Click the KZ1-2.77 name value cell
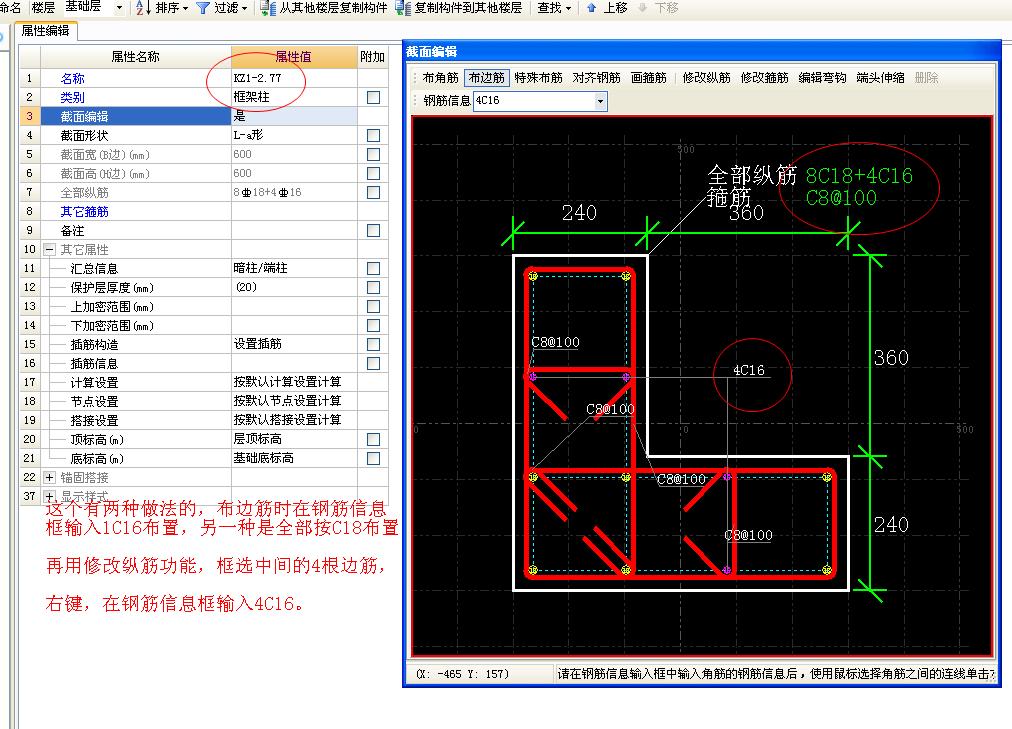This screenshot has height=729, width=1012. (x=294, y=79)
